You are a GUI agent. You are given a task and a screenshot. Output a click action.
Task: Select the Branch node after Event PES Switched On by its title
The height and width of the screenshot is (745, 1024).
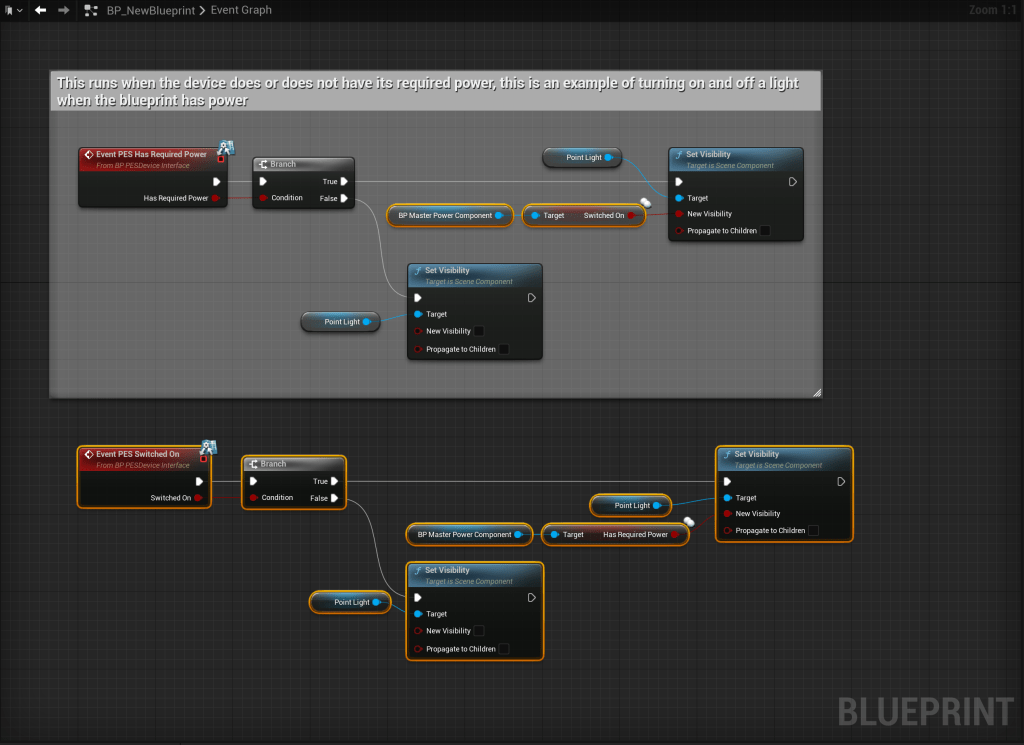pyautogui.click(x=273, y=464)
